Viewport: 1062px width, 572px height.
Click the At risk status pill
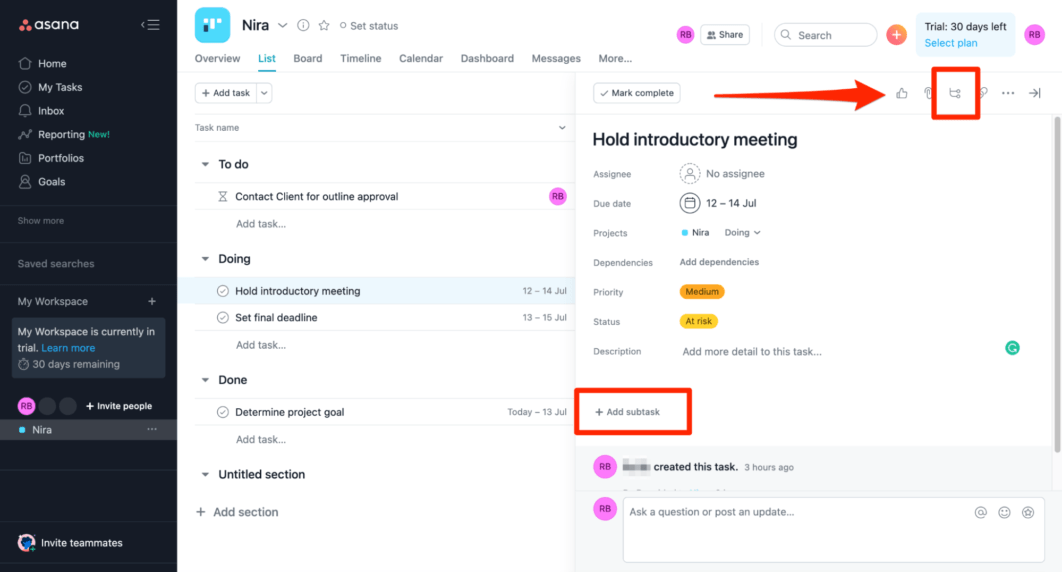pyautogui.click(x=698, y=322)
